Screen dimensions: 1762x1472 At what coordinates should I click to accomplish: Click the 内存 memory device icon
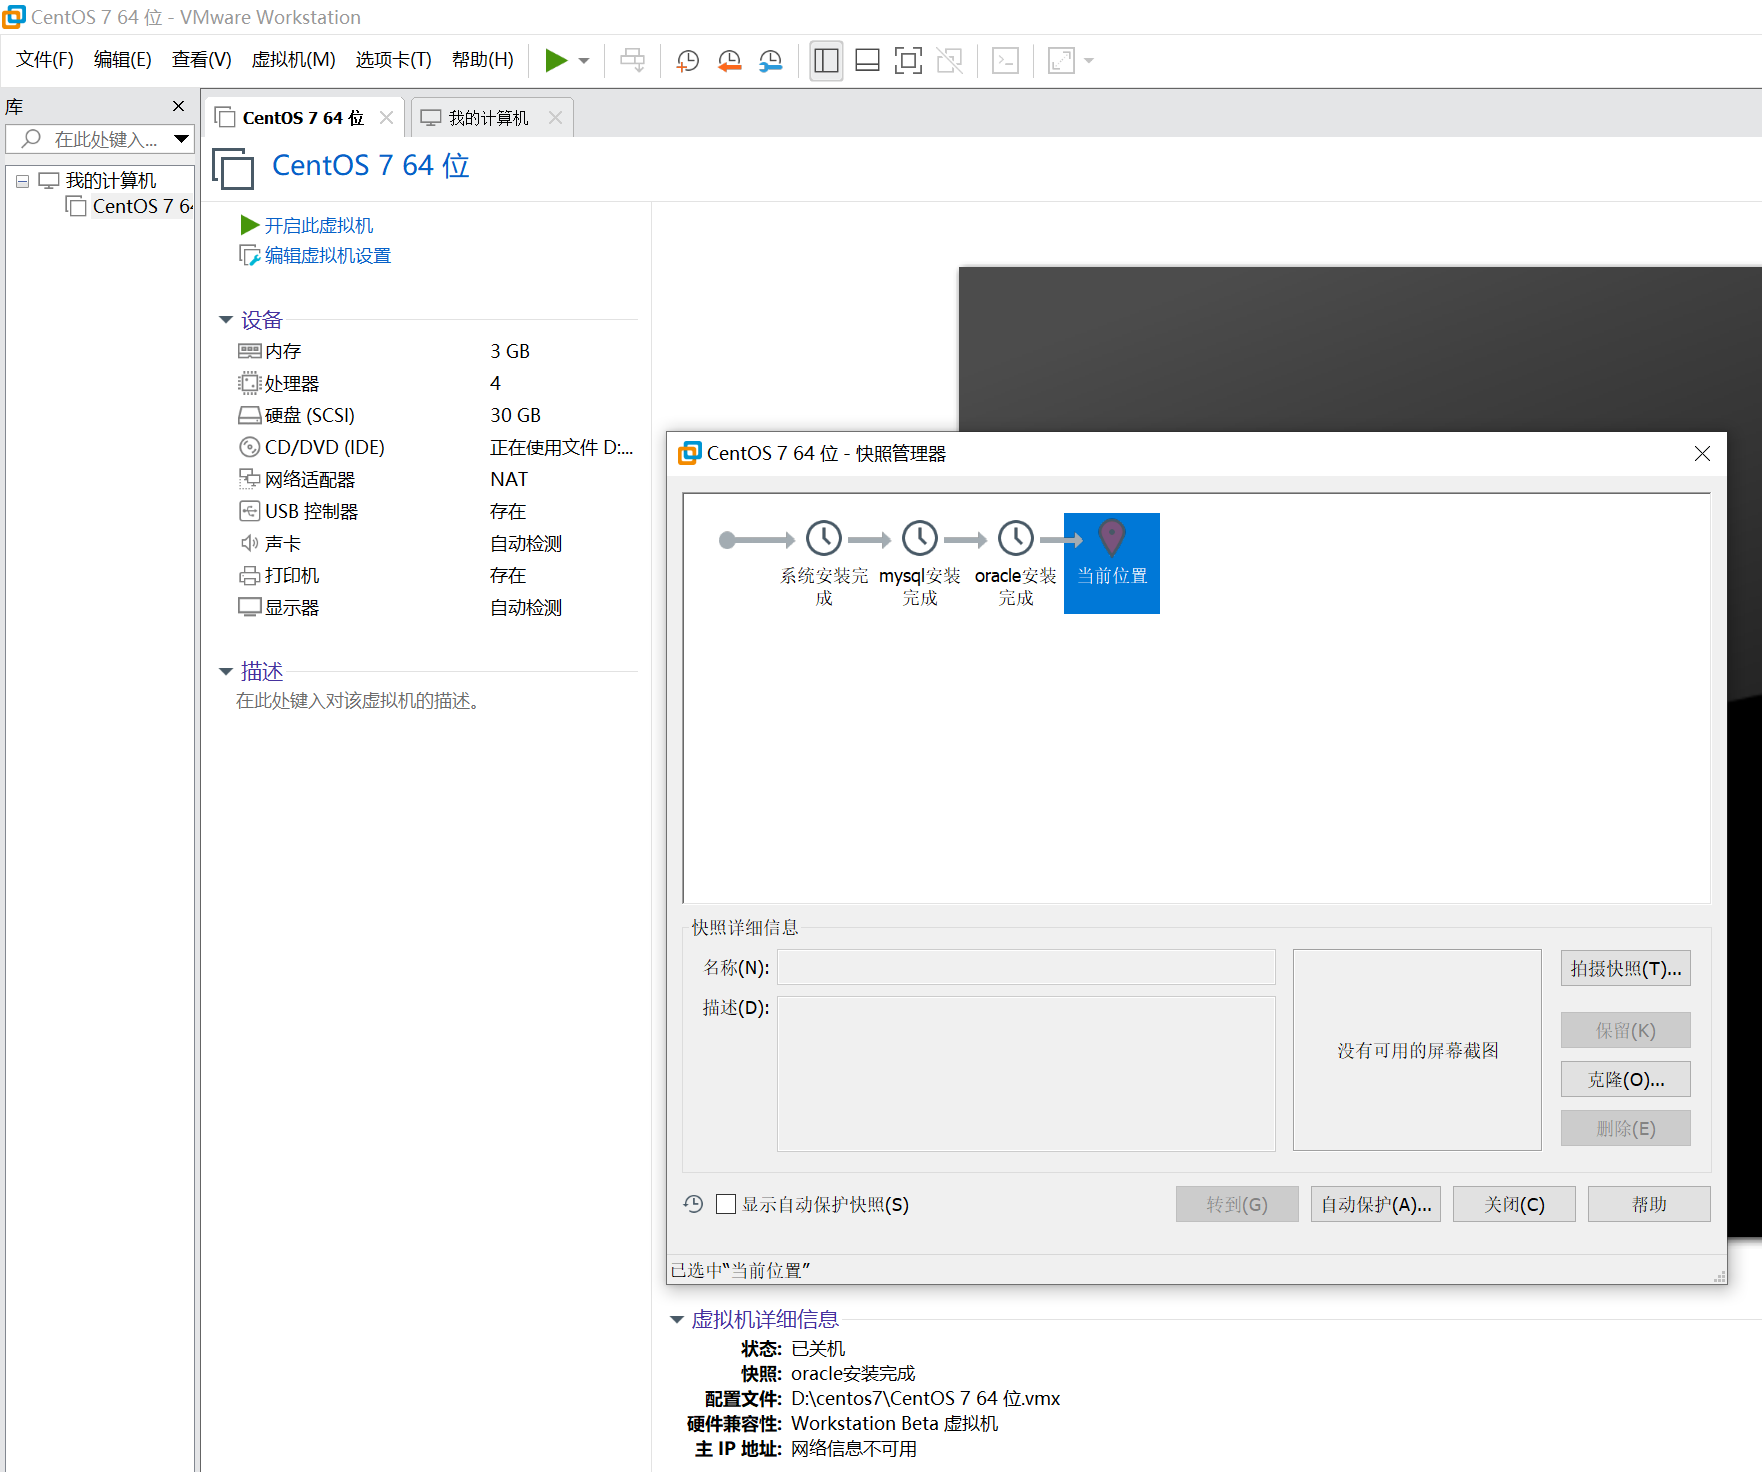tap(249, 351)
